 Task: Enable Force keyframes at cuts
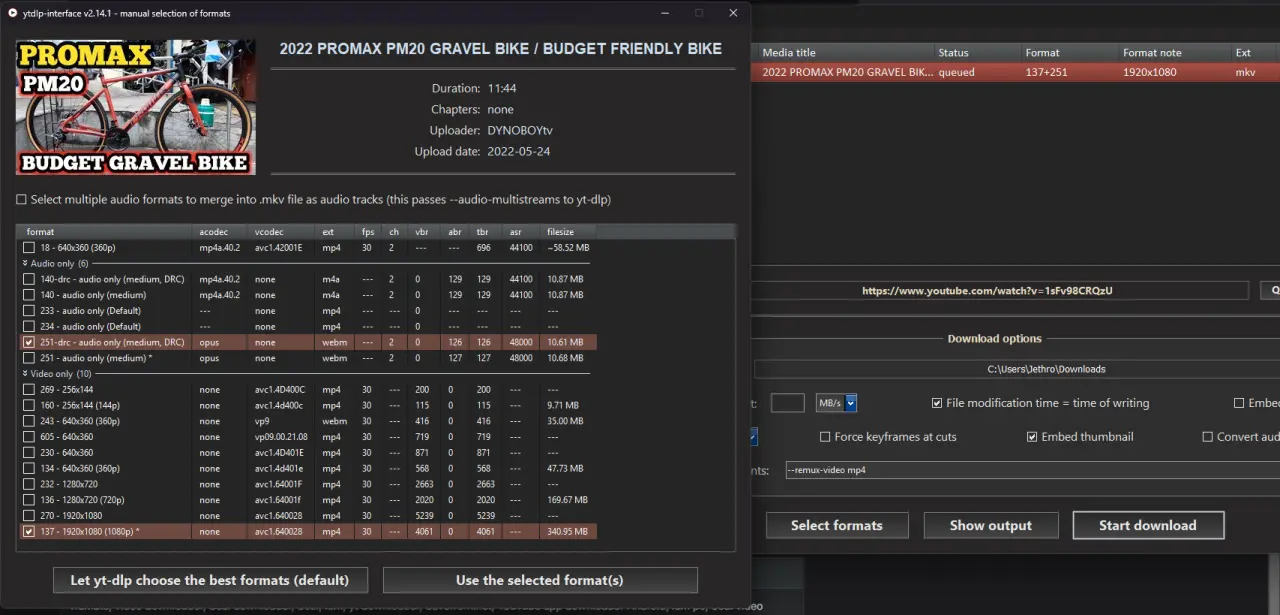(825, 437)
